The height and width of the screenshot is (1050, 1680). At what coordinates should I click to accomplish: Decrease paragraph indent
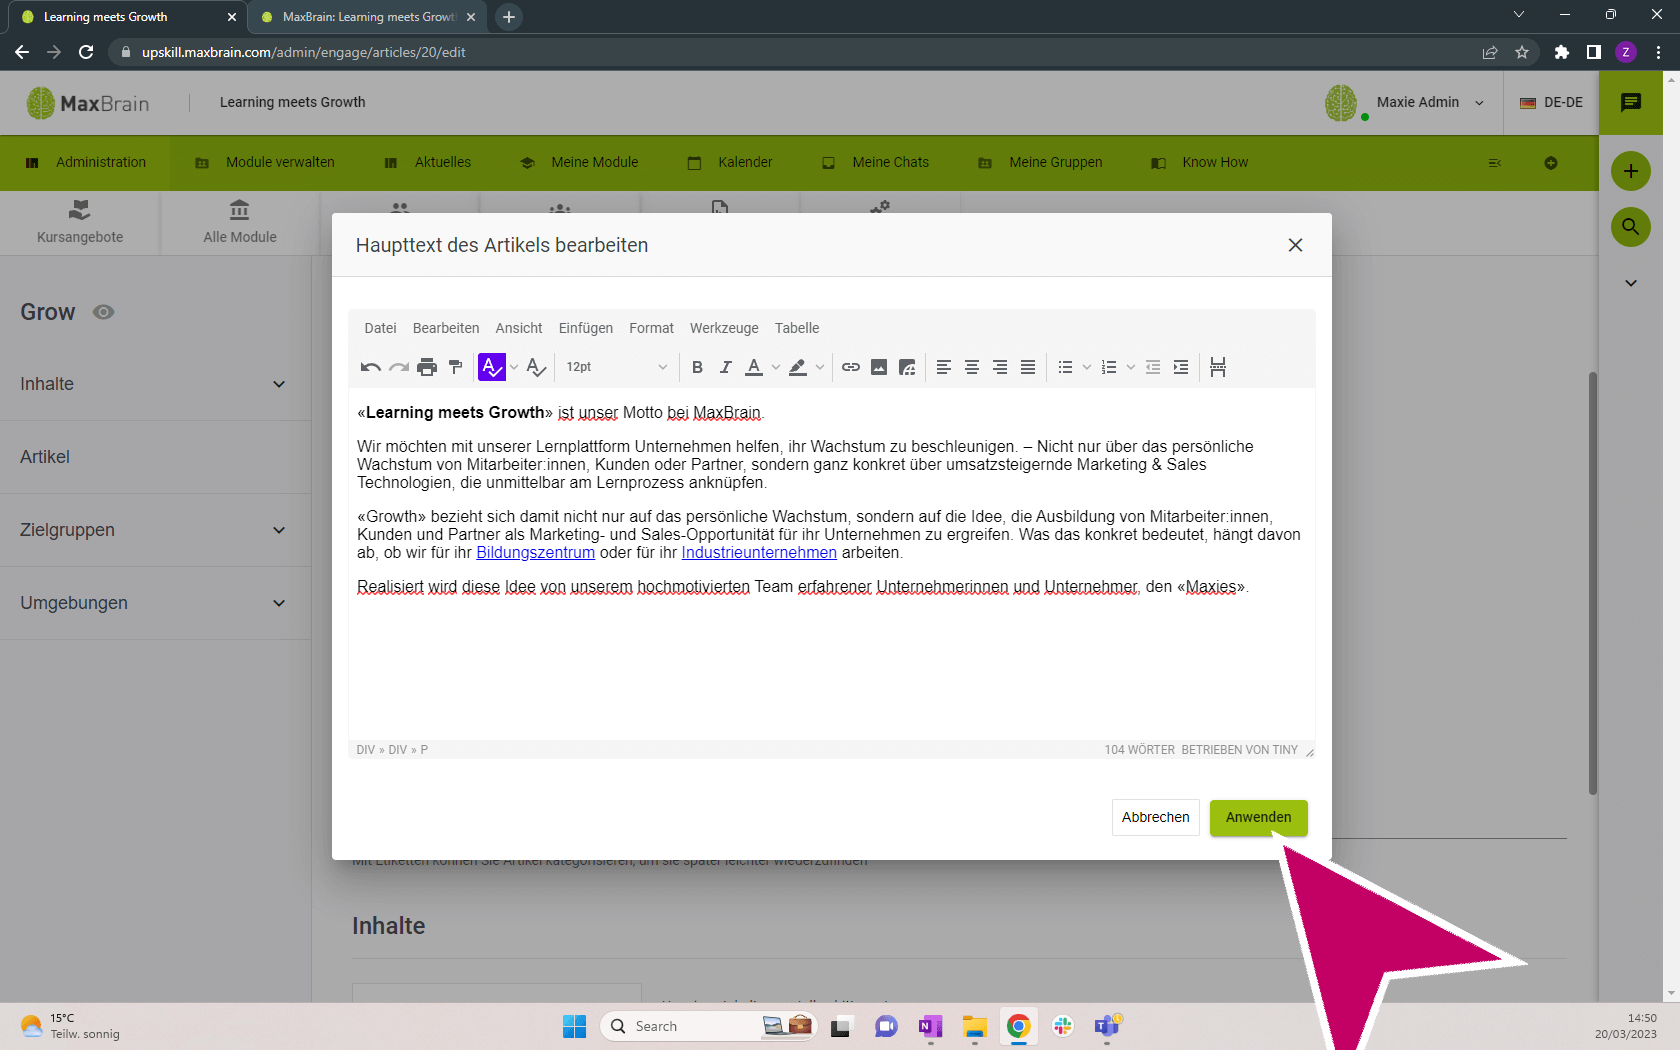point(1153,367)
